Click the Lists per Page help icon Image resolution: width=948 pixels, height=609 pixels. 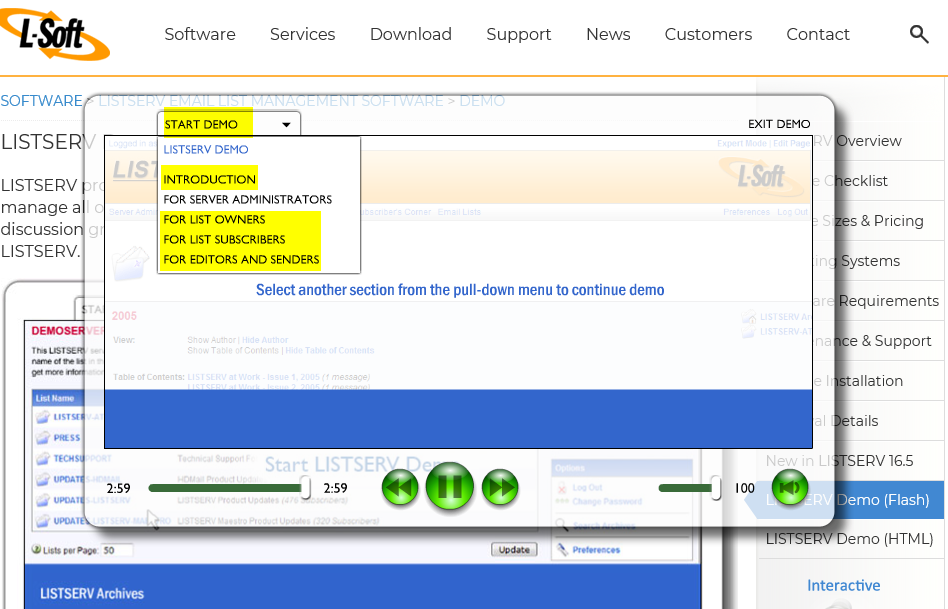pyautogui.click(x=36, y=550)
